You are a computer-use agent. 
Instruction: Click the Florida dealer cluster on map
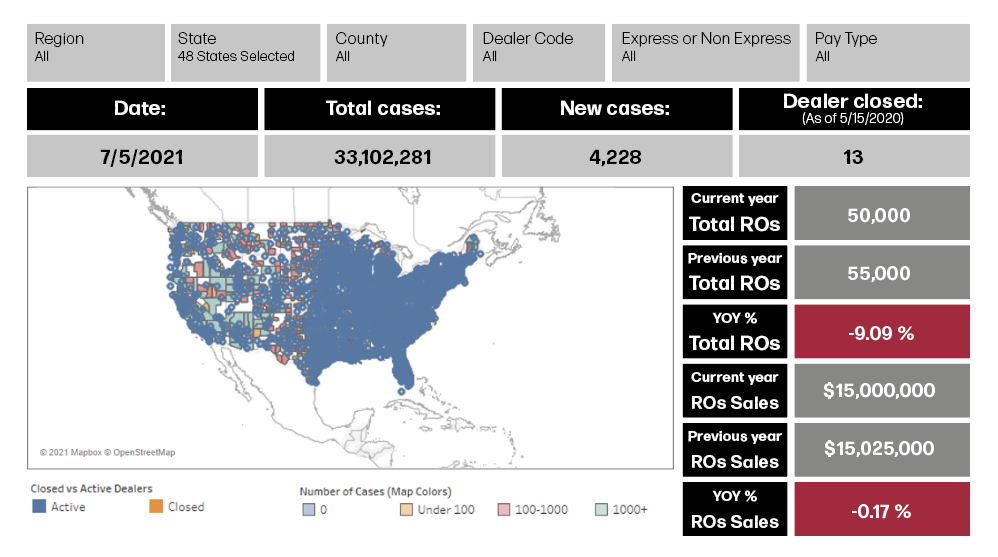tap(402, 370)
